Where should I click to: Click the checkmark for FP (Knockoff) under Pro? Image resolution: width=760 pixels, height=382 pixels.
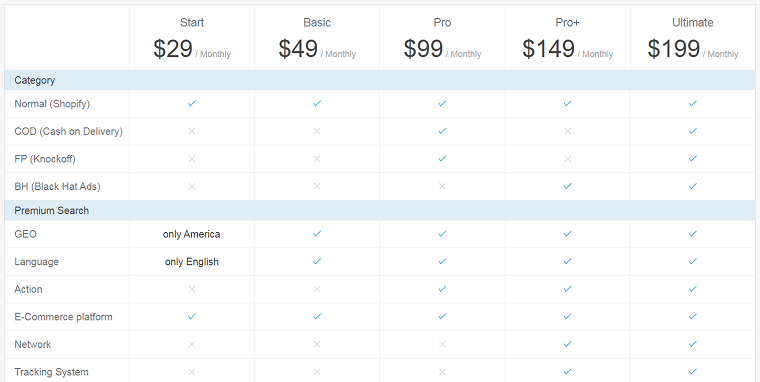click(x=442, y=159)
